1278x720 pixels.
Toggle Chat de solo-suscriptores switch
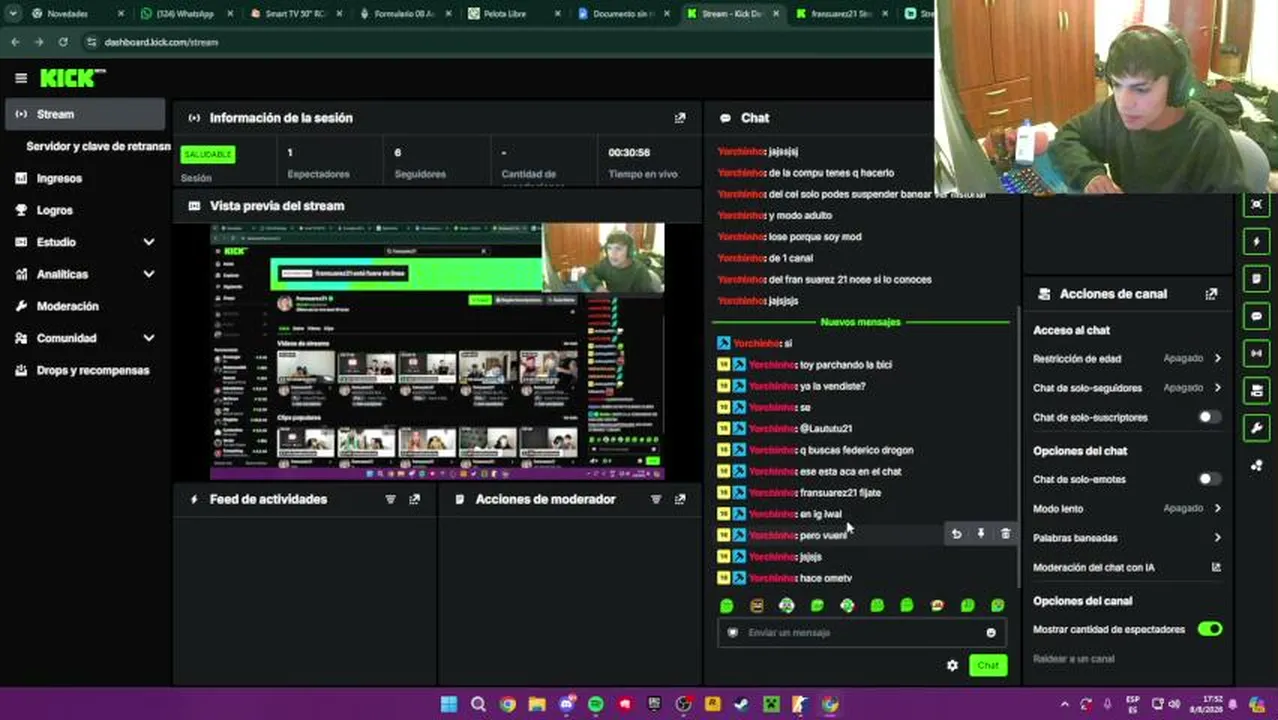pos(1209,417)
